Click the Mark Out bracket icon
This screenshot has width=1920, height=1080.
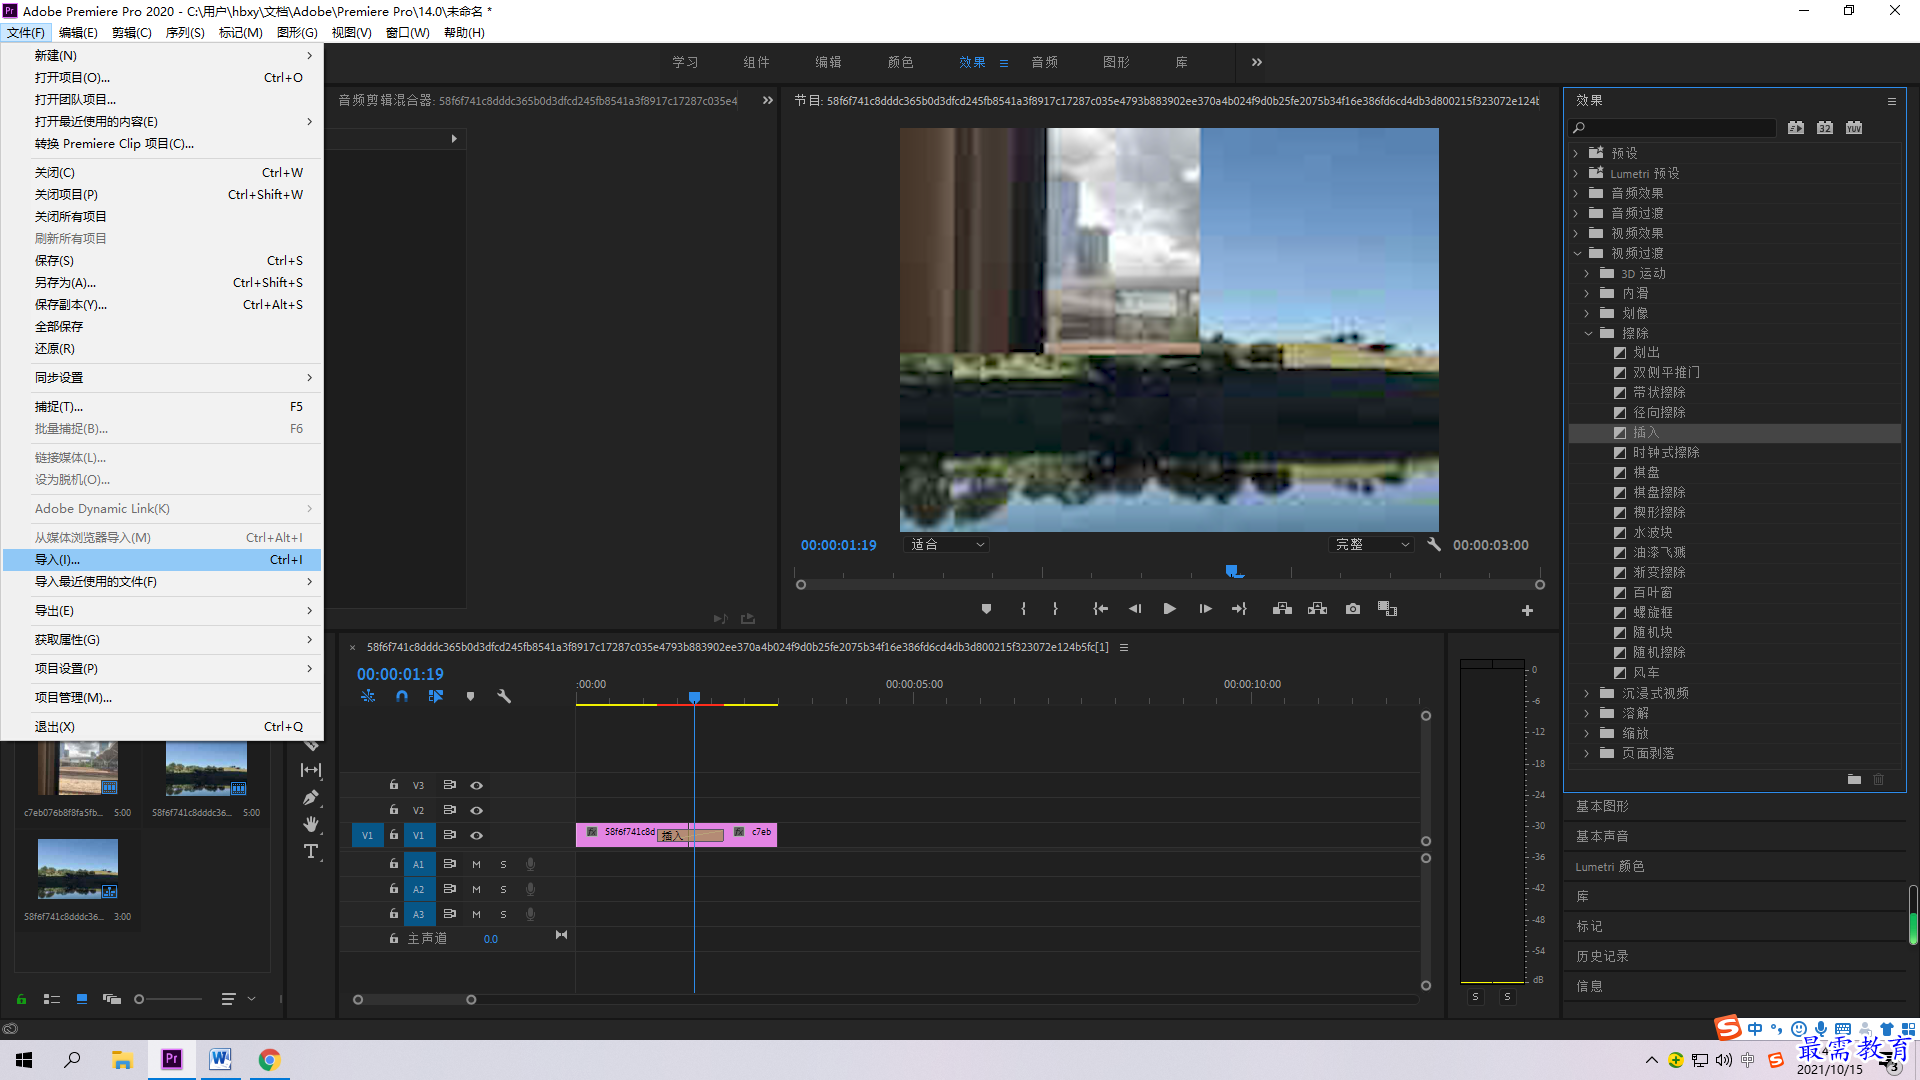click(x=1055, y=609)
